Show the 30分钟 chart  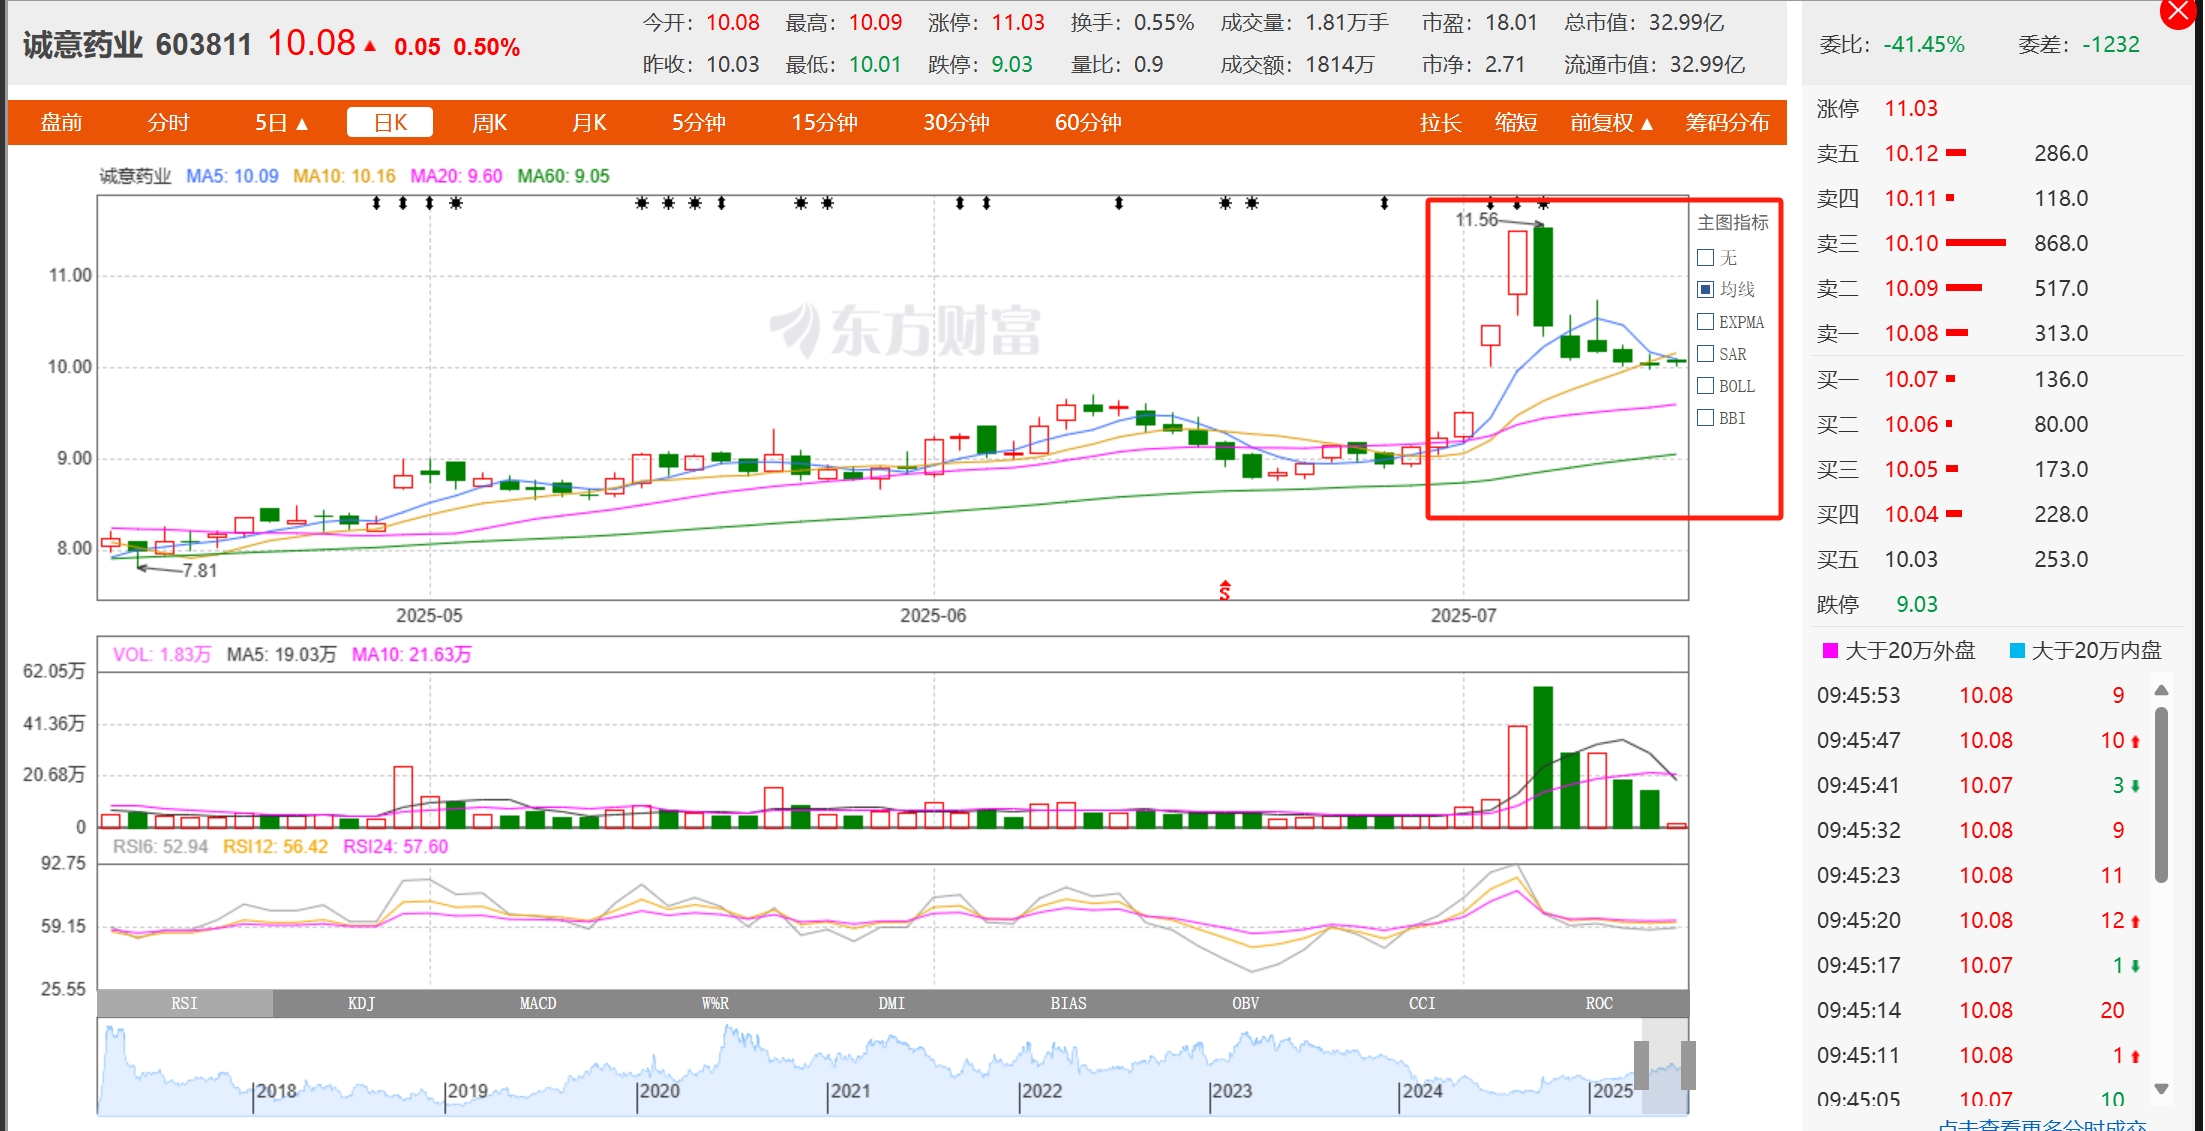pos(956,122)
